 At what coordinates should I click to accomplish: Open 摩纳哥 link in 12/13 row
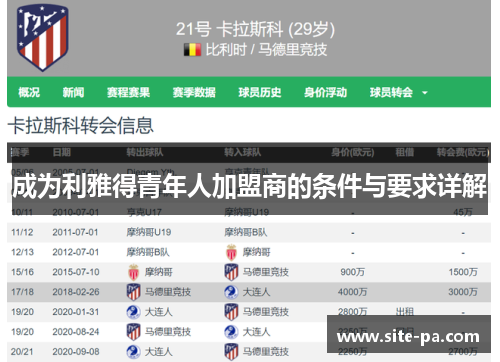click(256, 252)
